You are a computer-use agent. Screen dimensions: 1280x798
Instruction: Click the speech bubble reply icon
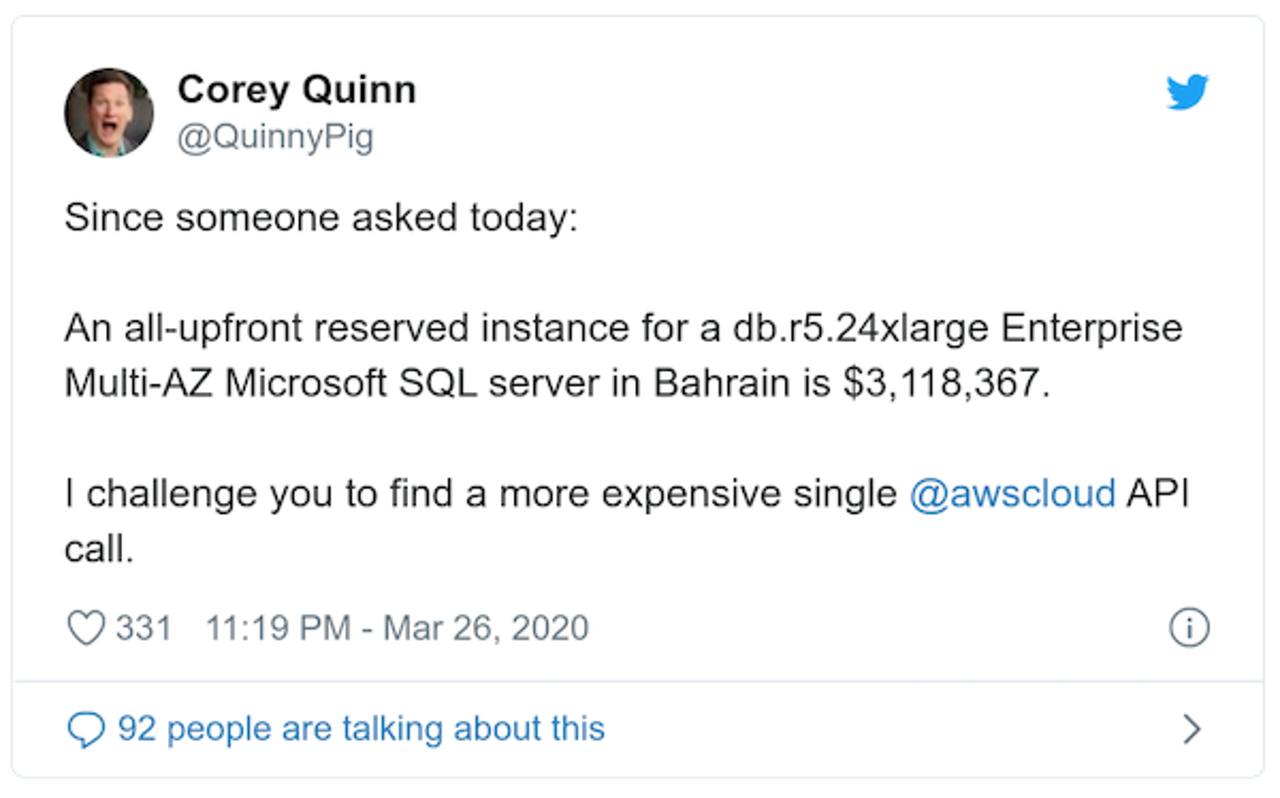click(85, 729)
